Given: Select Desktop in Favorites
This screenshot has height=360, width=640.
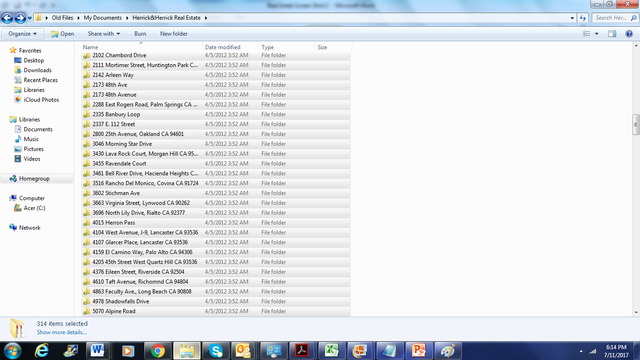Looking at the screenshot, I should click(33, 60).
